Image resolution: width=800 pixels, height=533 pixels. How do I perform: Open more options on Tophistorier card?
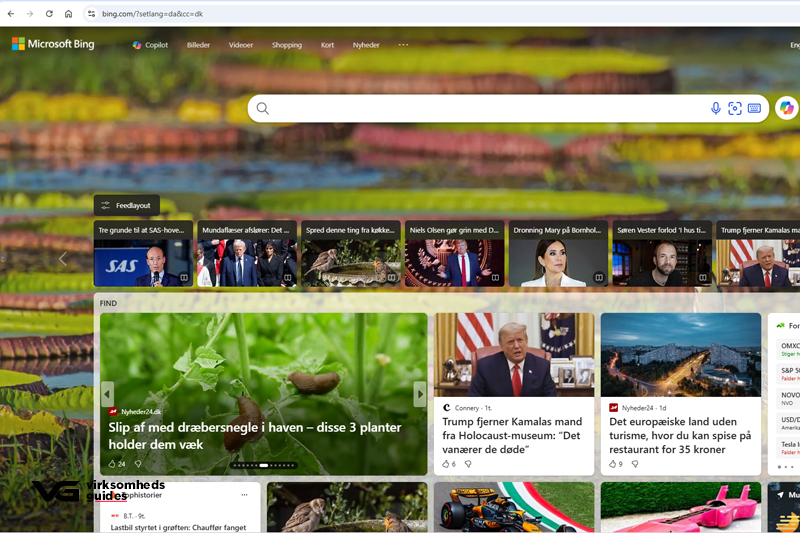[244, 495]
